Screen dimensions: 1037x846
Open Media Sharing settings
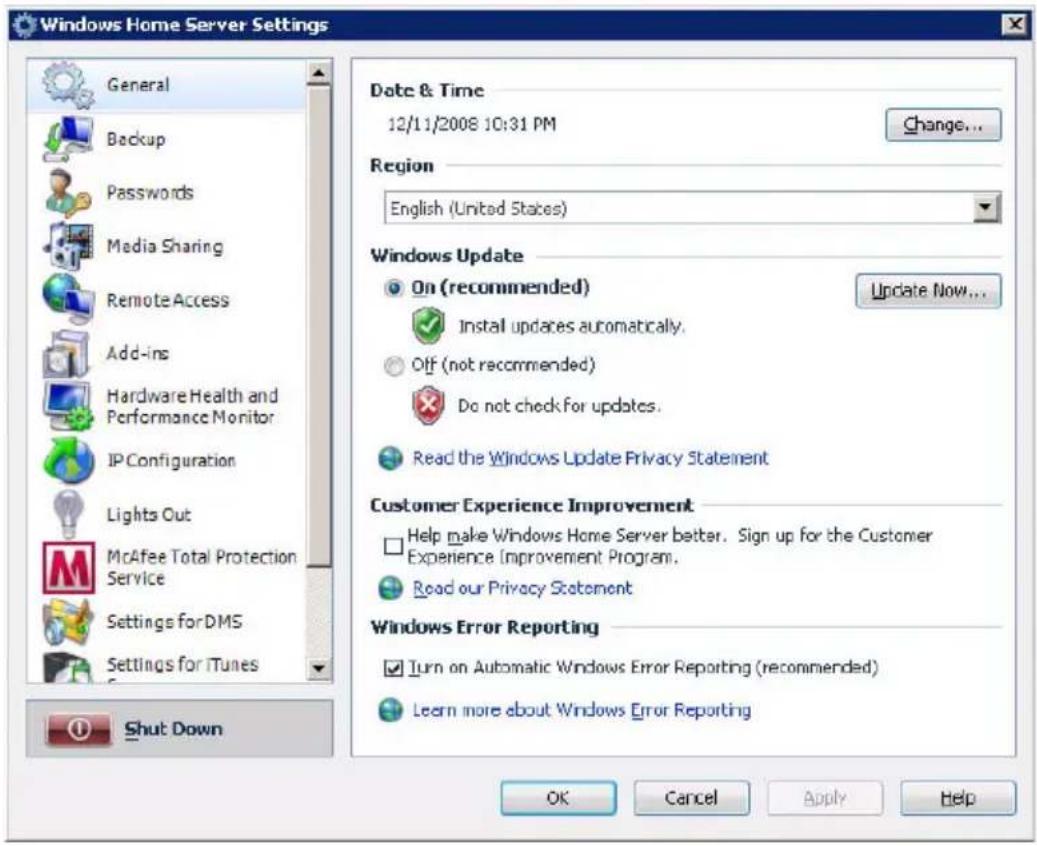coord(167,246)
